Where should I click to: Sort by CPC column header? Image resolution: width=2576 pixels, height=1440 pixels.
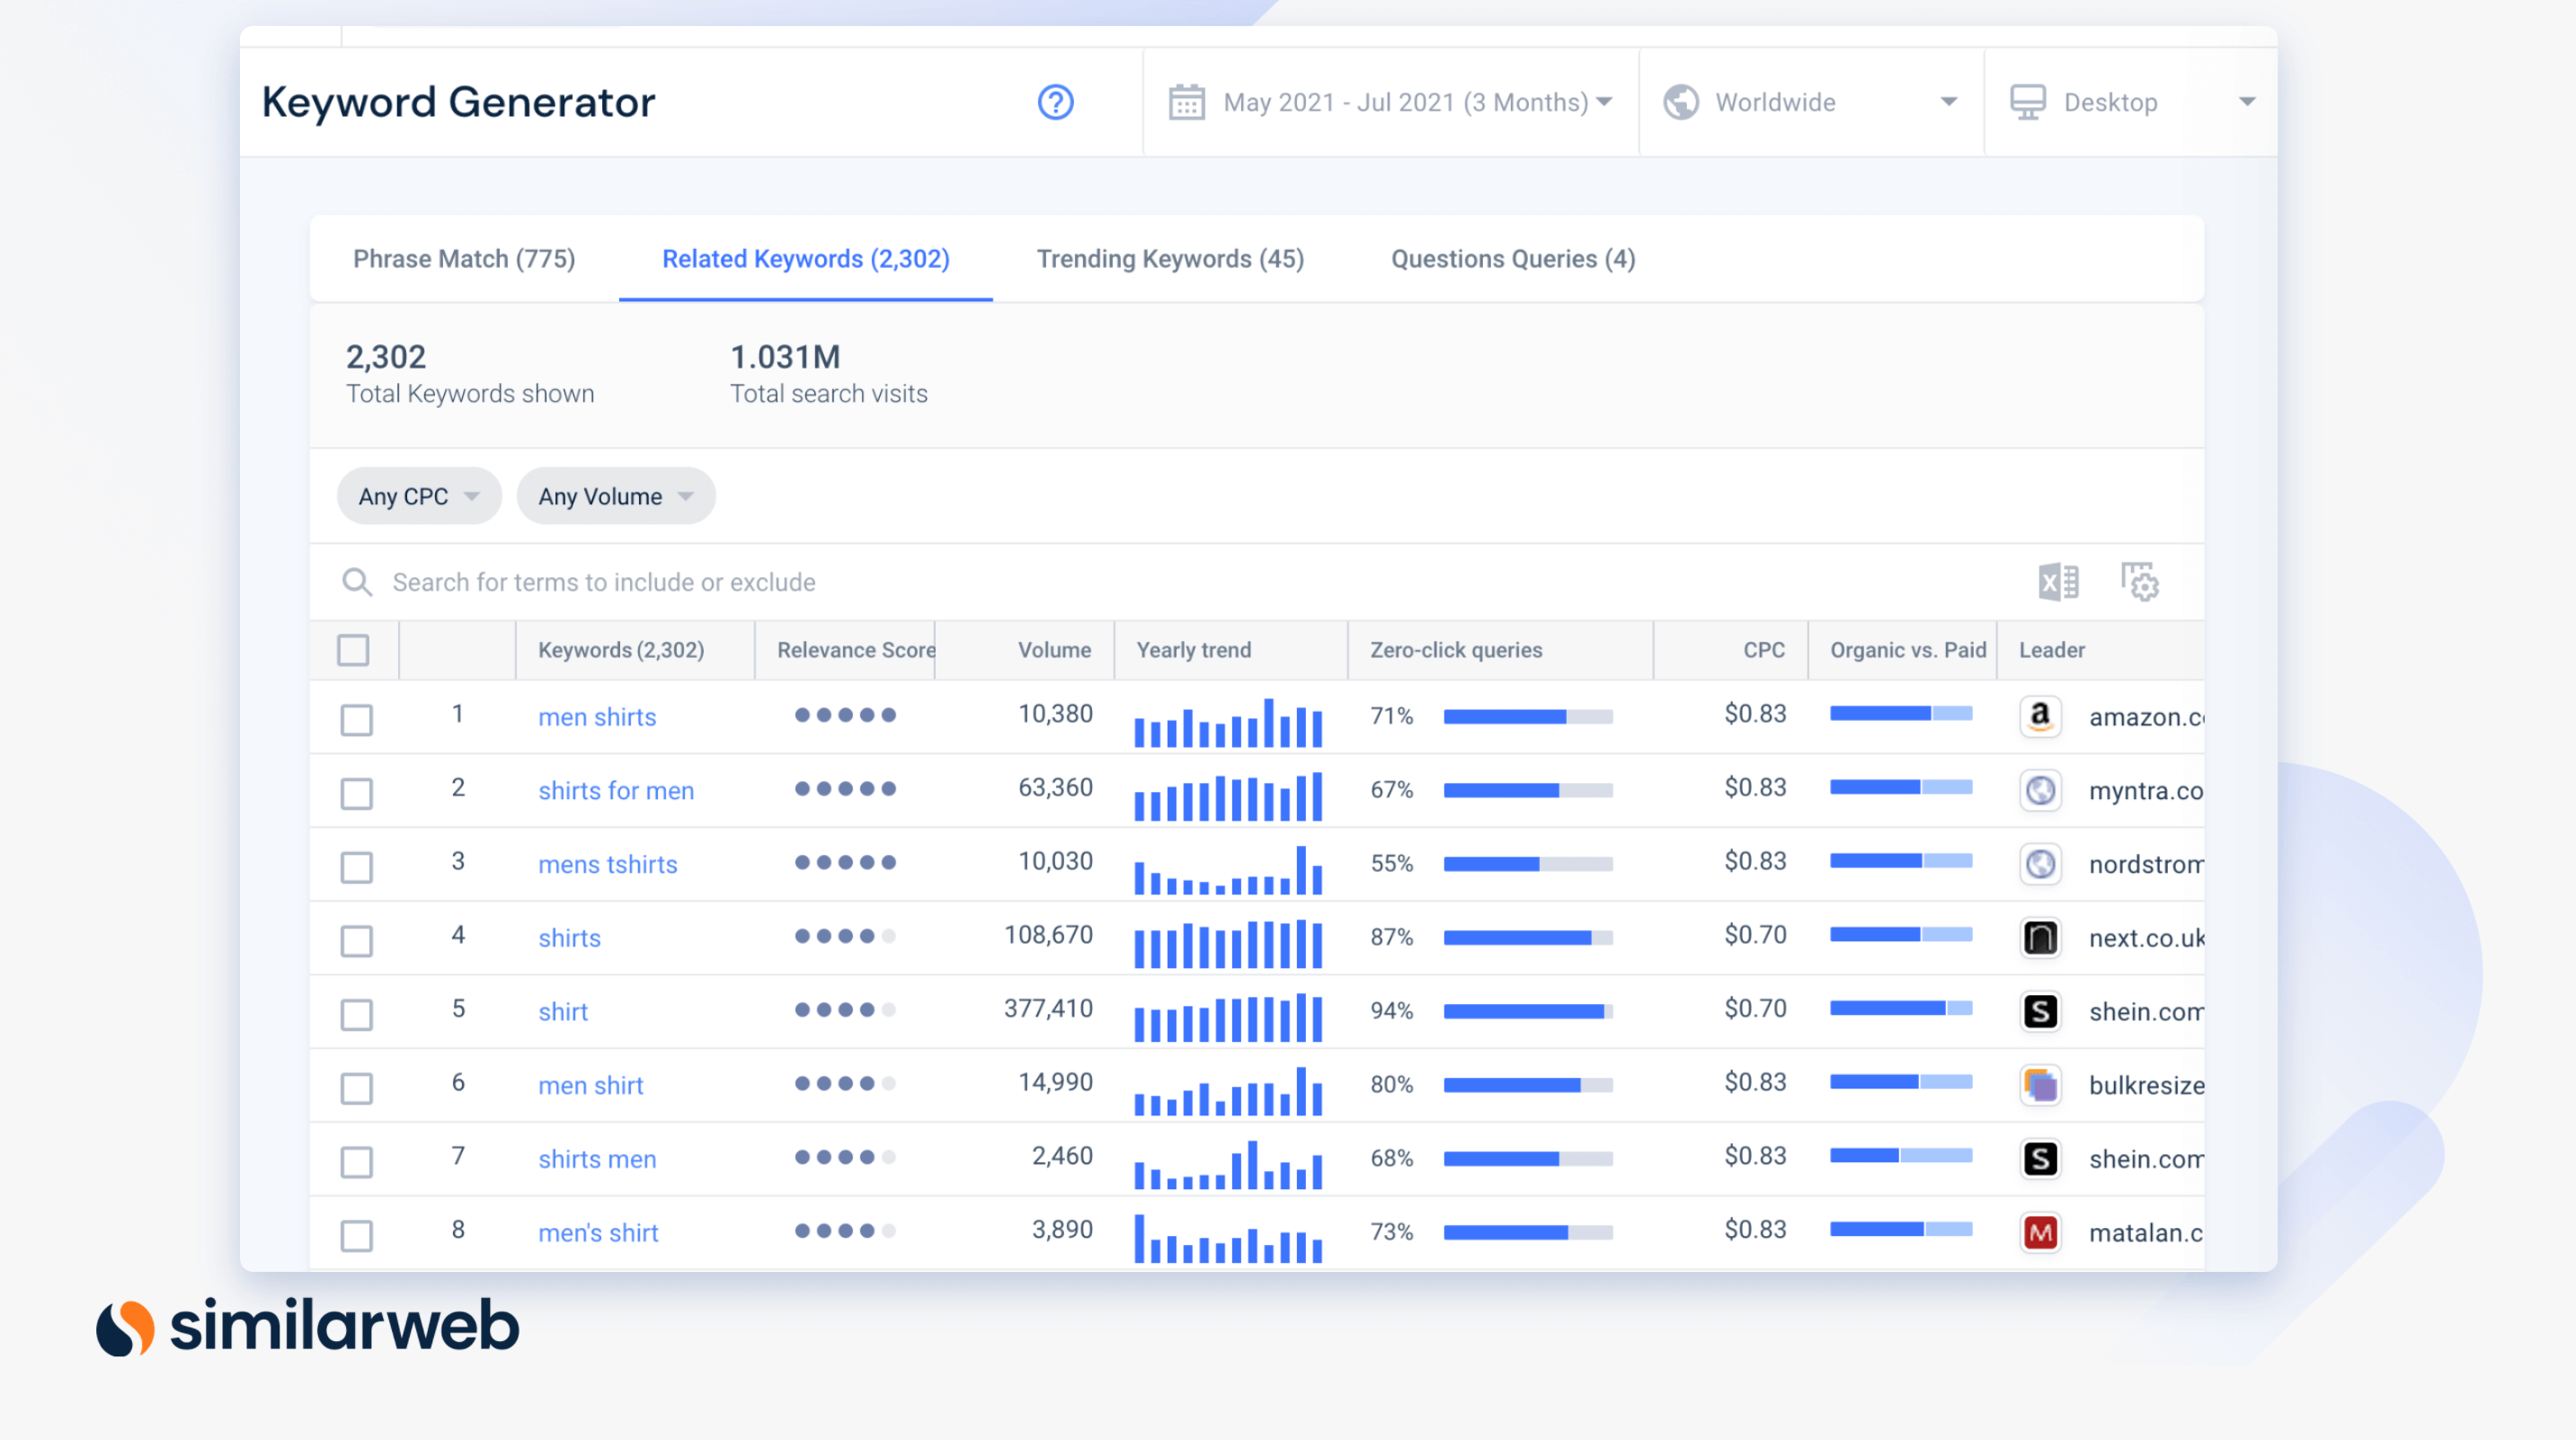point(1763,650)
